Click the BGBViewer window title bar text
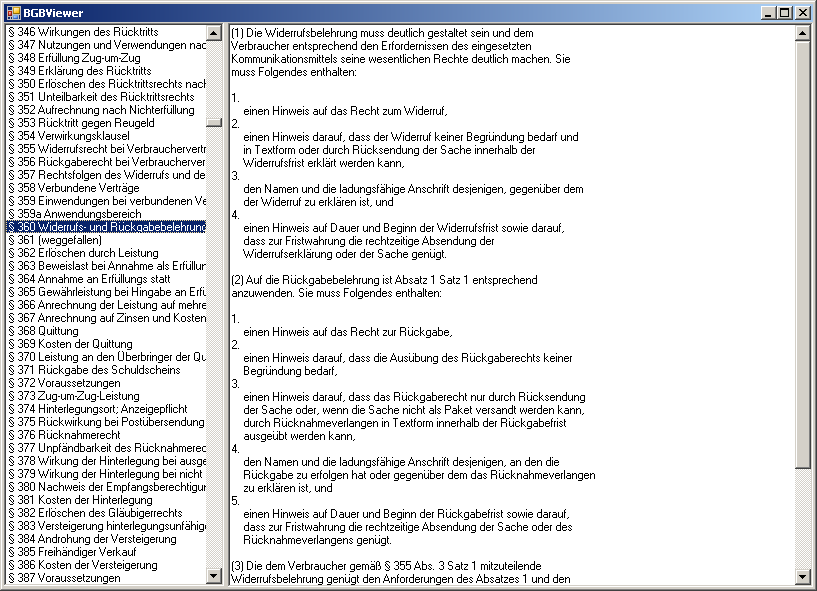Image resolution: width=817 pixels, height=591 pixels. [x=53, y=13]
